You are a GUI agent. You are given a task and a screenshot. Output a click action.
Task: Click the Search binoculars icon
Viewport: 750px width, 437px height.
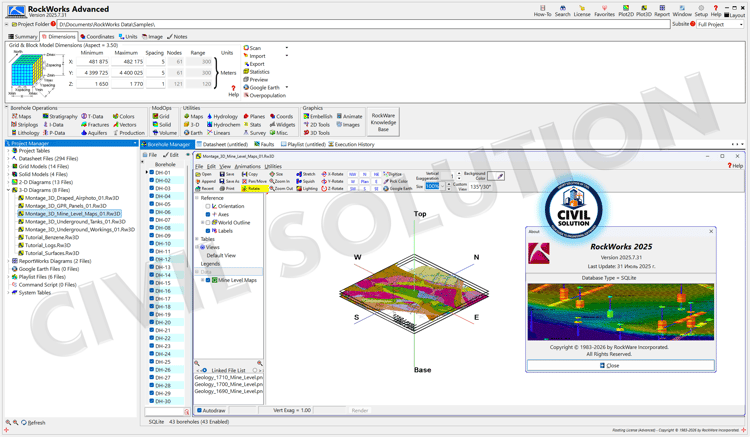tap(562, 11)
